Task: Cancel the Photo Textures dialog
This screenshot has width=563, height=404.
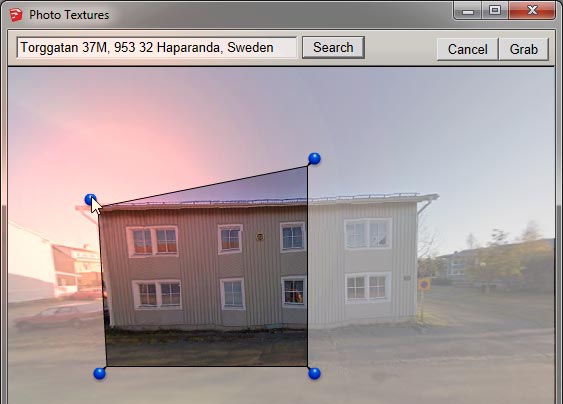Action: [x=467, y=49]
